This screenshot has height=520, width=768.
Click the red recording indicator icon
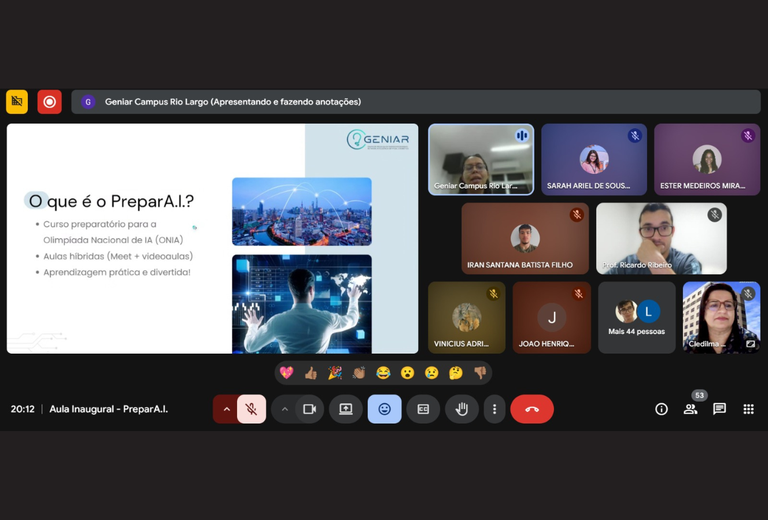pos(49,101)
